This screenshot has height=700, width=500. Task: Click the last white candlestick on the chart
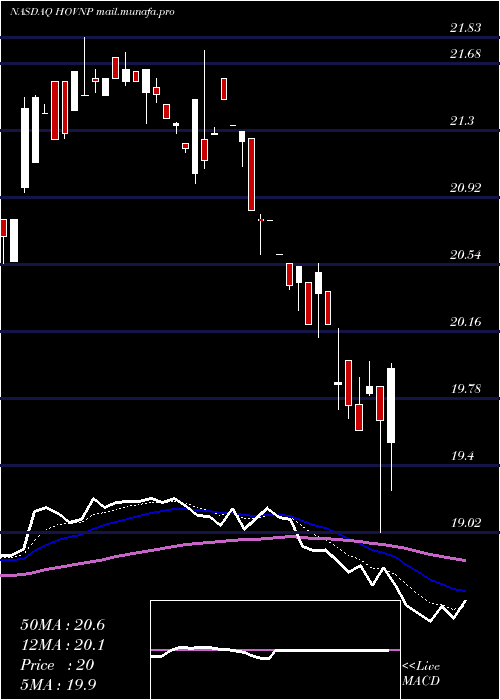[391, 405]
